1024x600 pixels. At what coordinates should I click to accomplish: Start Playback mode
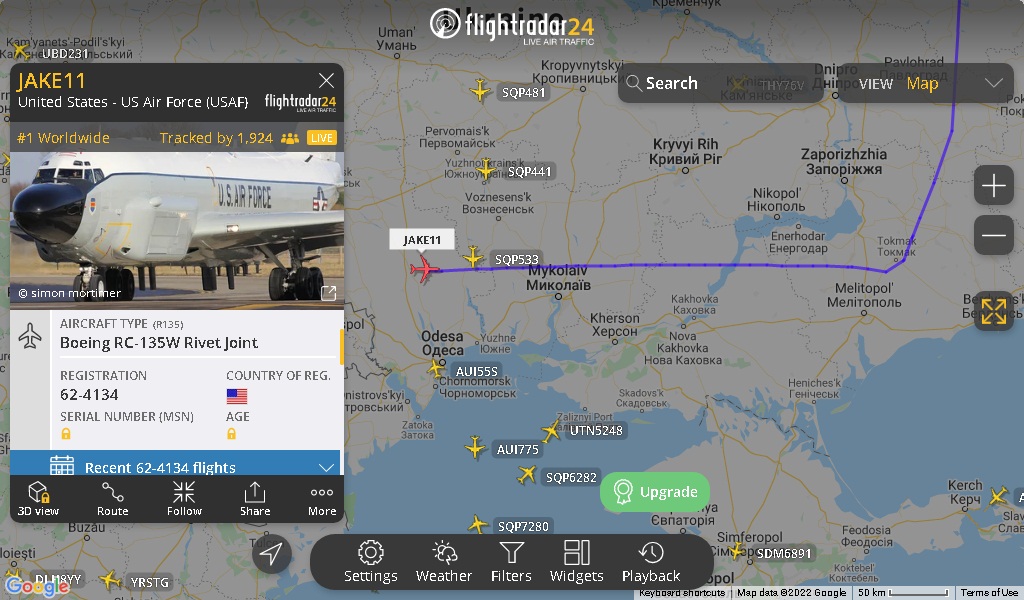point(651,561)
